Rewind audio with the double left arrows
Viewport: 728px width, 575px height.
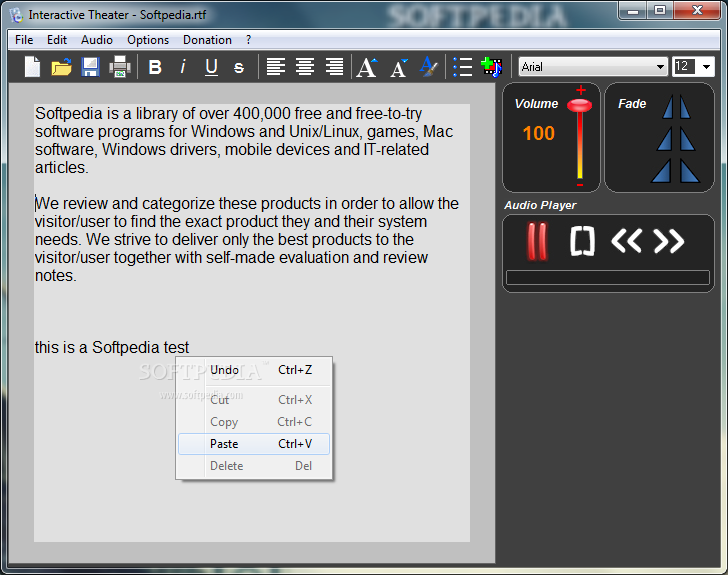[x=626, y=241]
